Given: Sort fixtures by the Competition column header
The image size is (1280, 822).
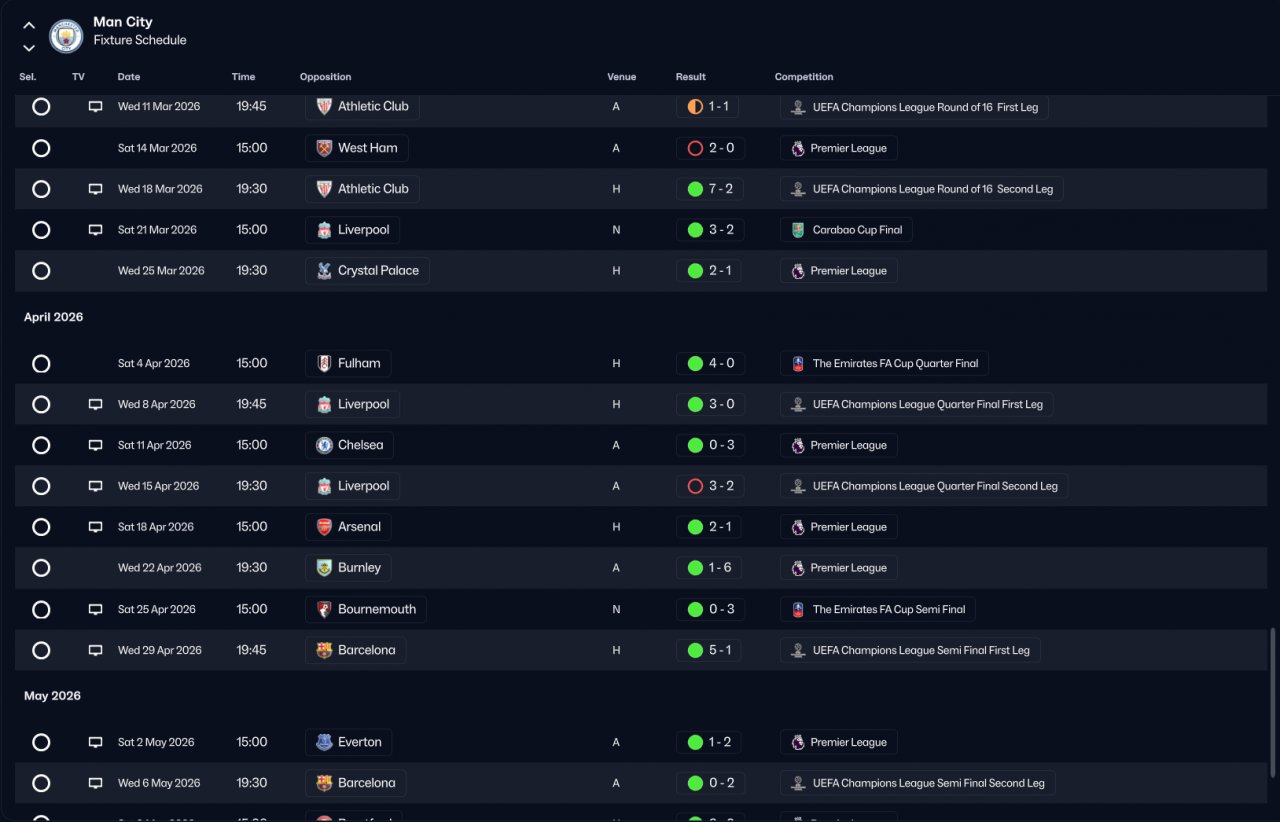Looking at the screenshot, I should click(803, 77).
